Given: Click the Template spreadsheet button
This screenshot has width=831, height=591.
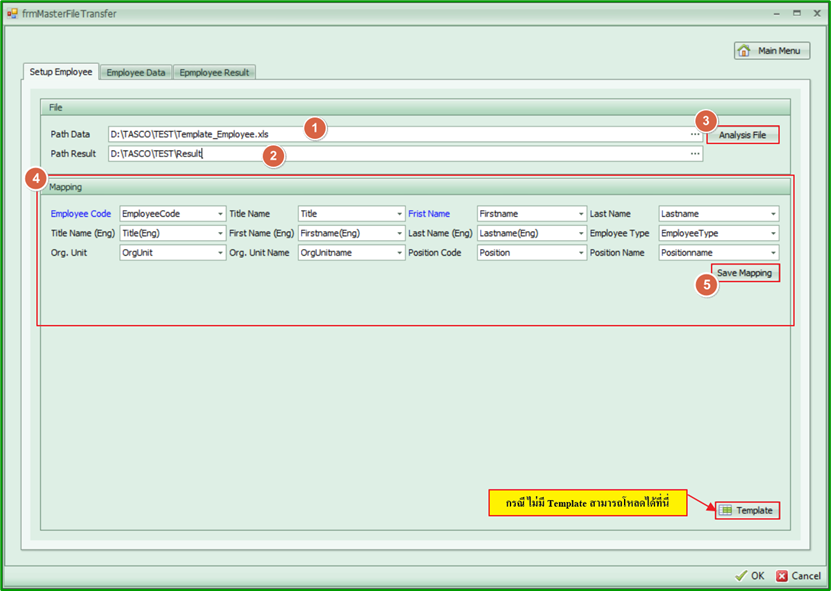Looking at the screenshot, I should coord(746,510).
